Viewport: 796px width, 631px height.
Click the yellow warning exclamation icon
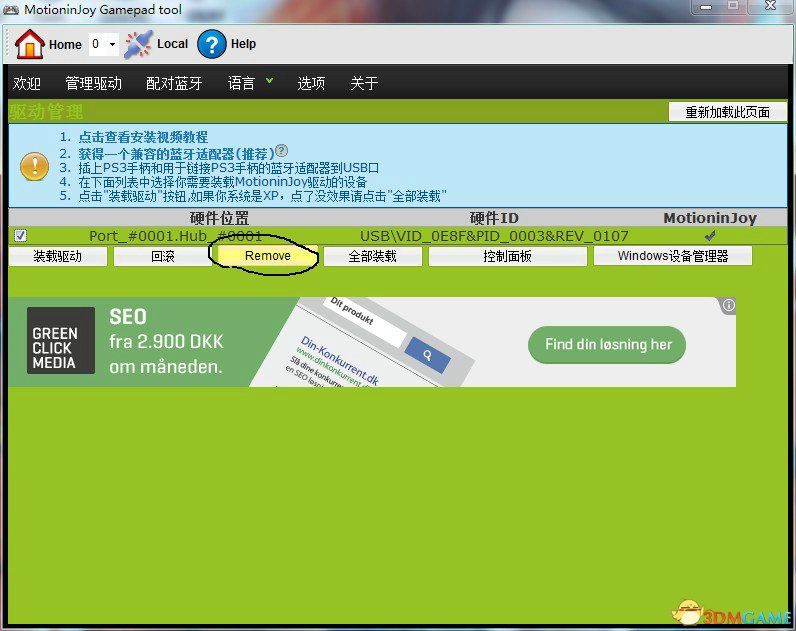(x=35, y=167)
